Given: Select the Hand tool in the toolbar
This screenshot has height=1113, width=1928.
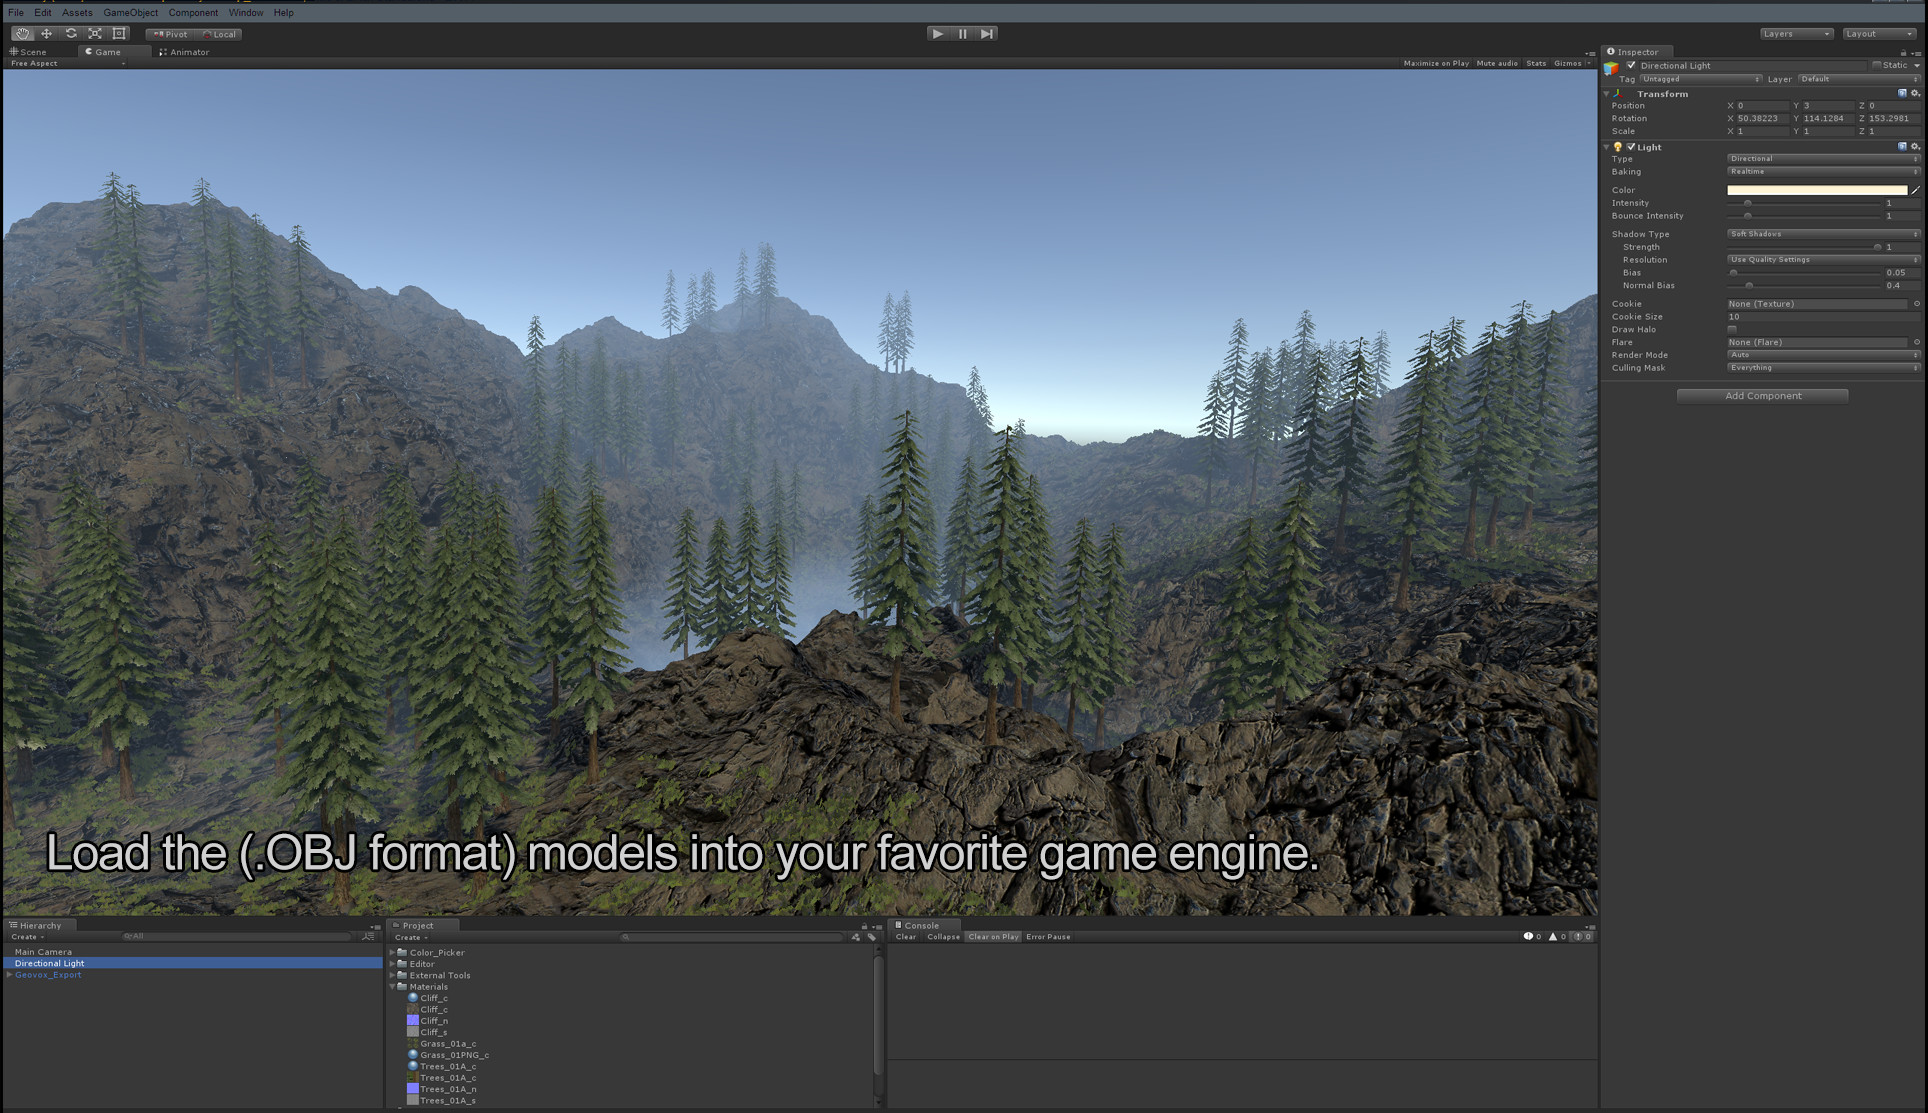Looking at the screenshot, I should coord(21,33).
